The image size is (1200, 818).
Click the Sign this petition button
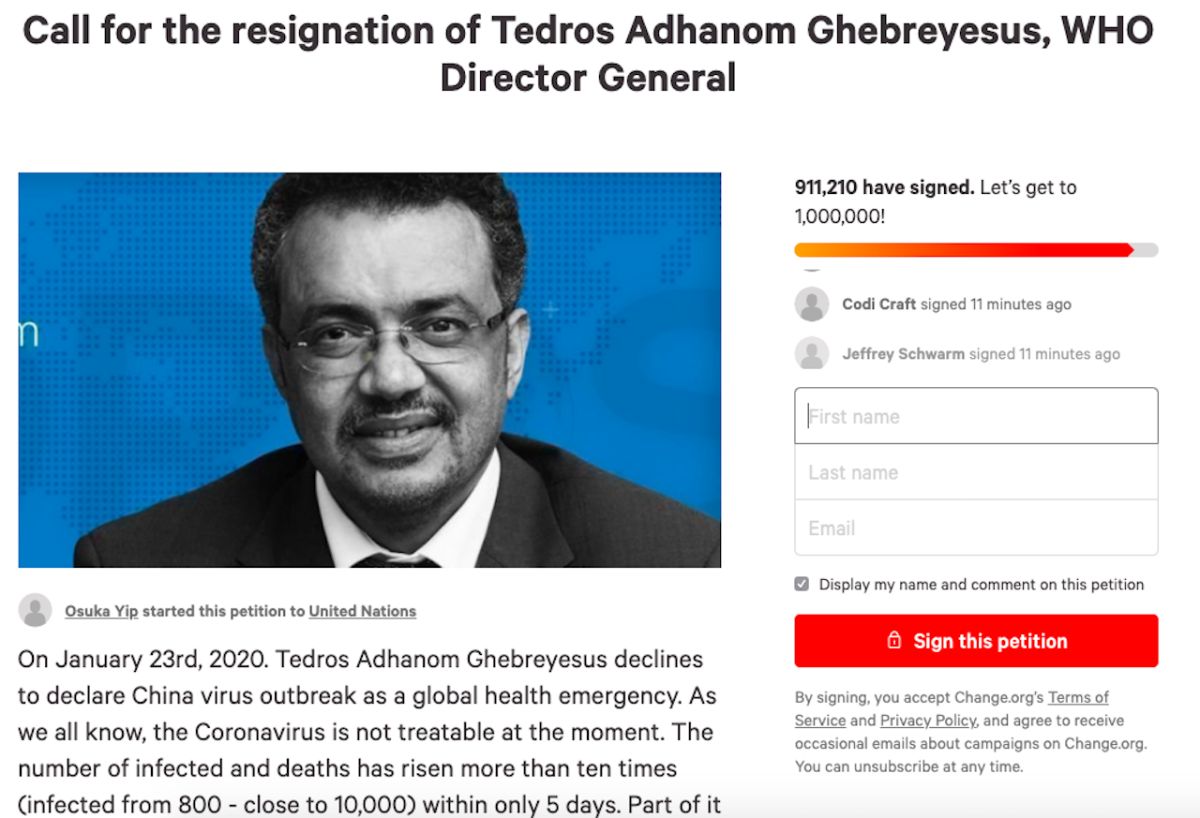tap(976, 641)
